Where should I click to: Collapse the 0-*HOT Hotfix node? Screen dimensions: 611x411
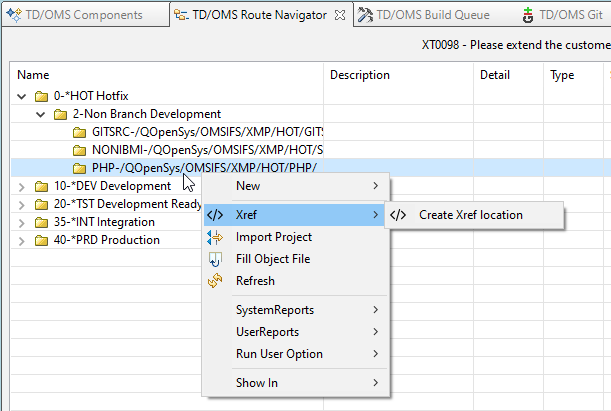tap(23, 96)
